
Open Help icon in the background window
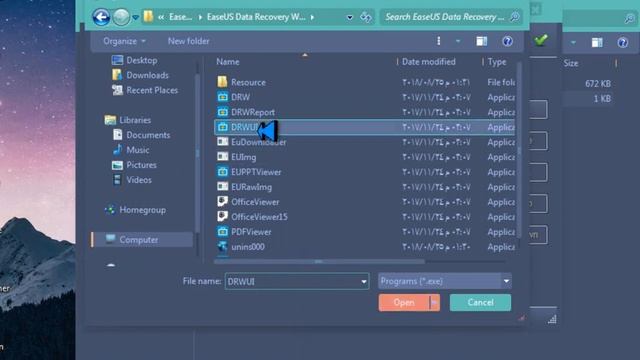[622, 42]
